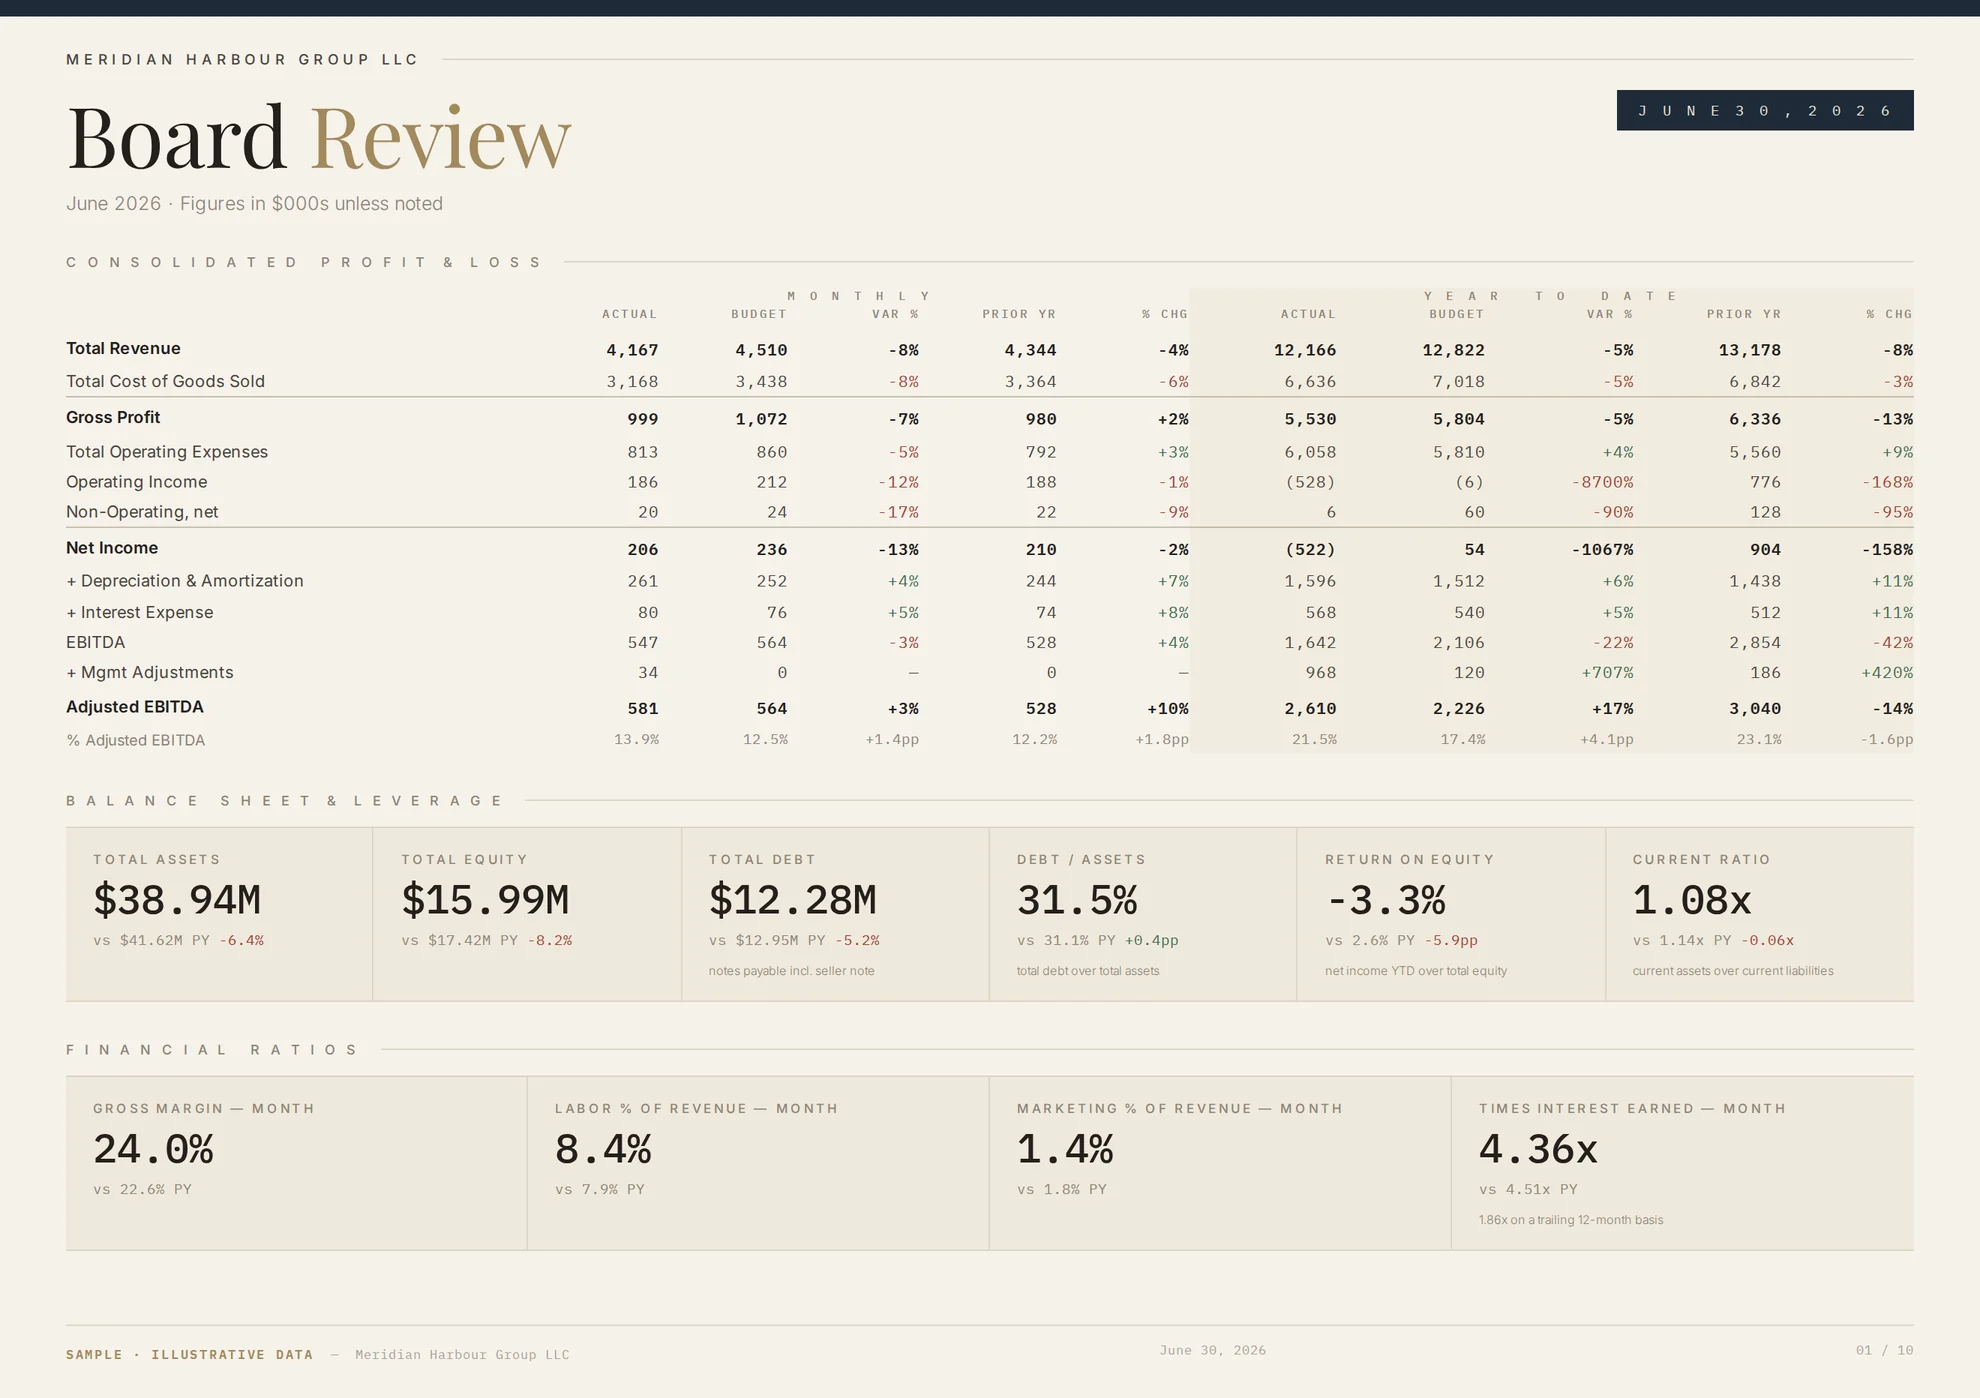Click Total Revenue year-to-date actual 12,166
Image resolution: width=1980 pixels, height=1398 pixels.
1305,350
